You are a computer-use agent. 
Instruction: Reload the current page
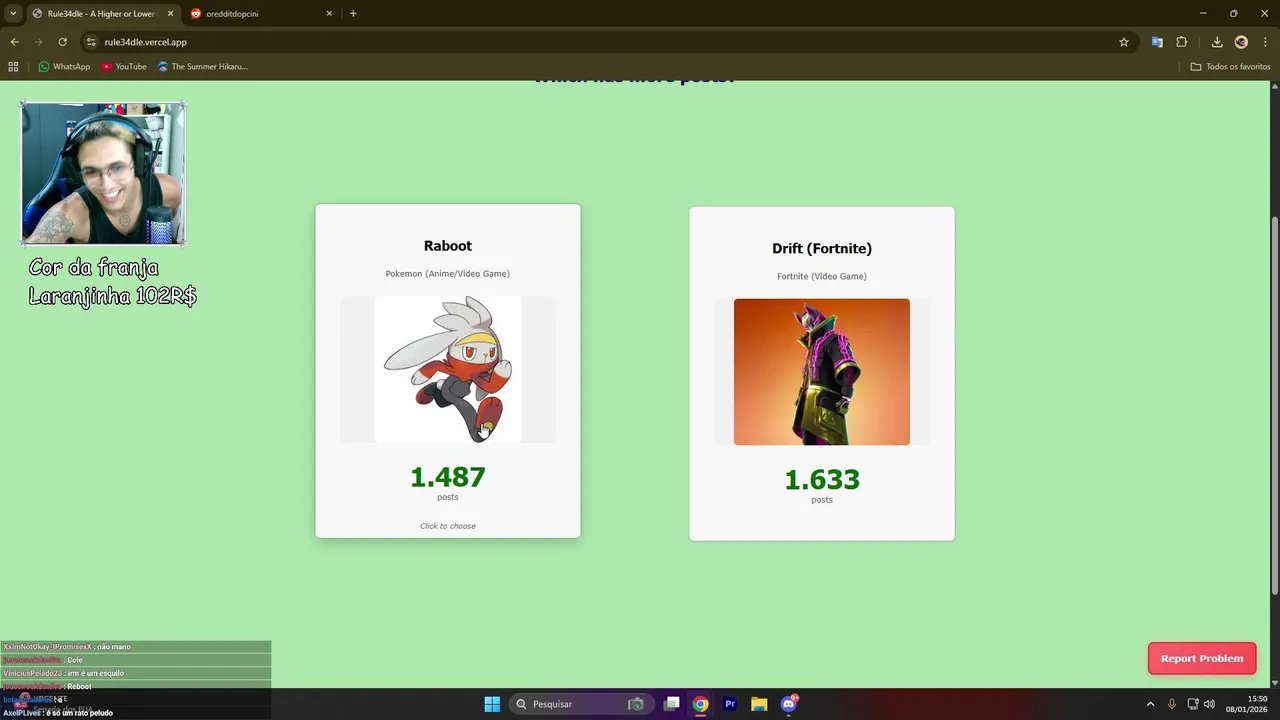coord(62,42)
